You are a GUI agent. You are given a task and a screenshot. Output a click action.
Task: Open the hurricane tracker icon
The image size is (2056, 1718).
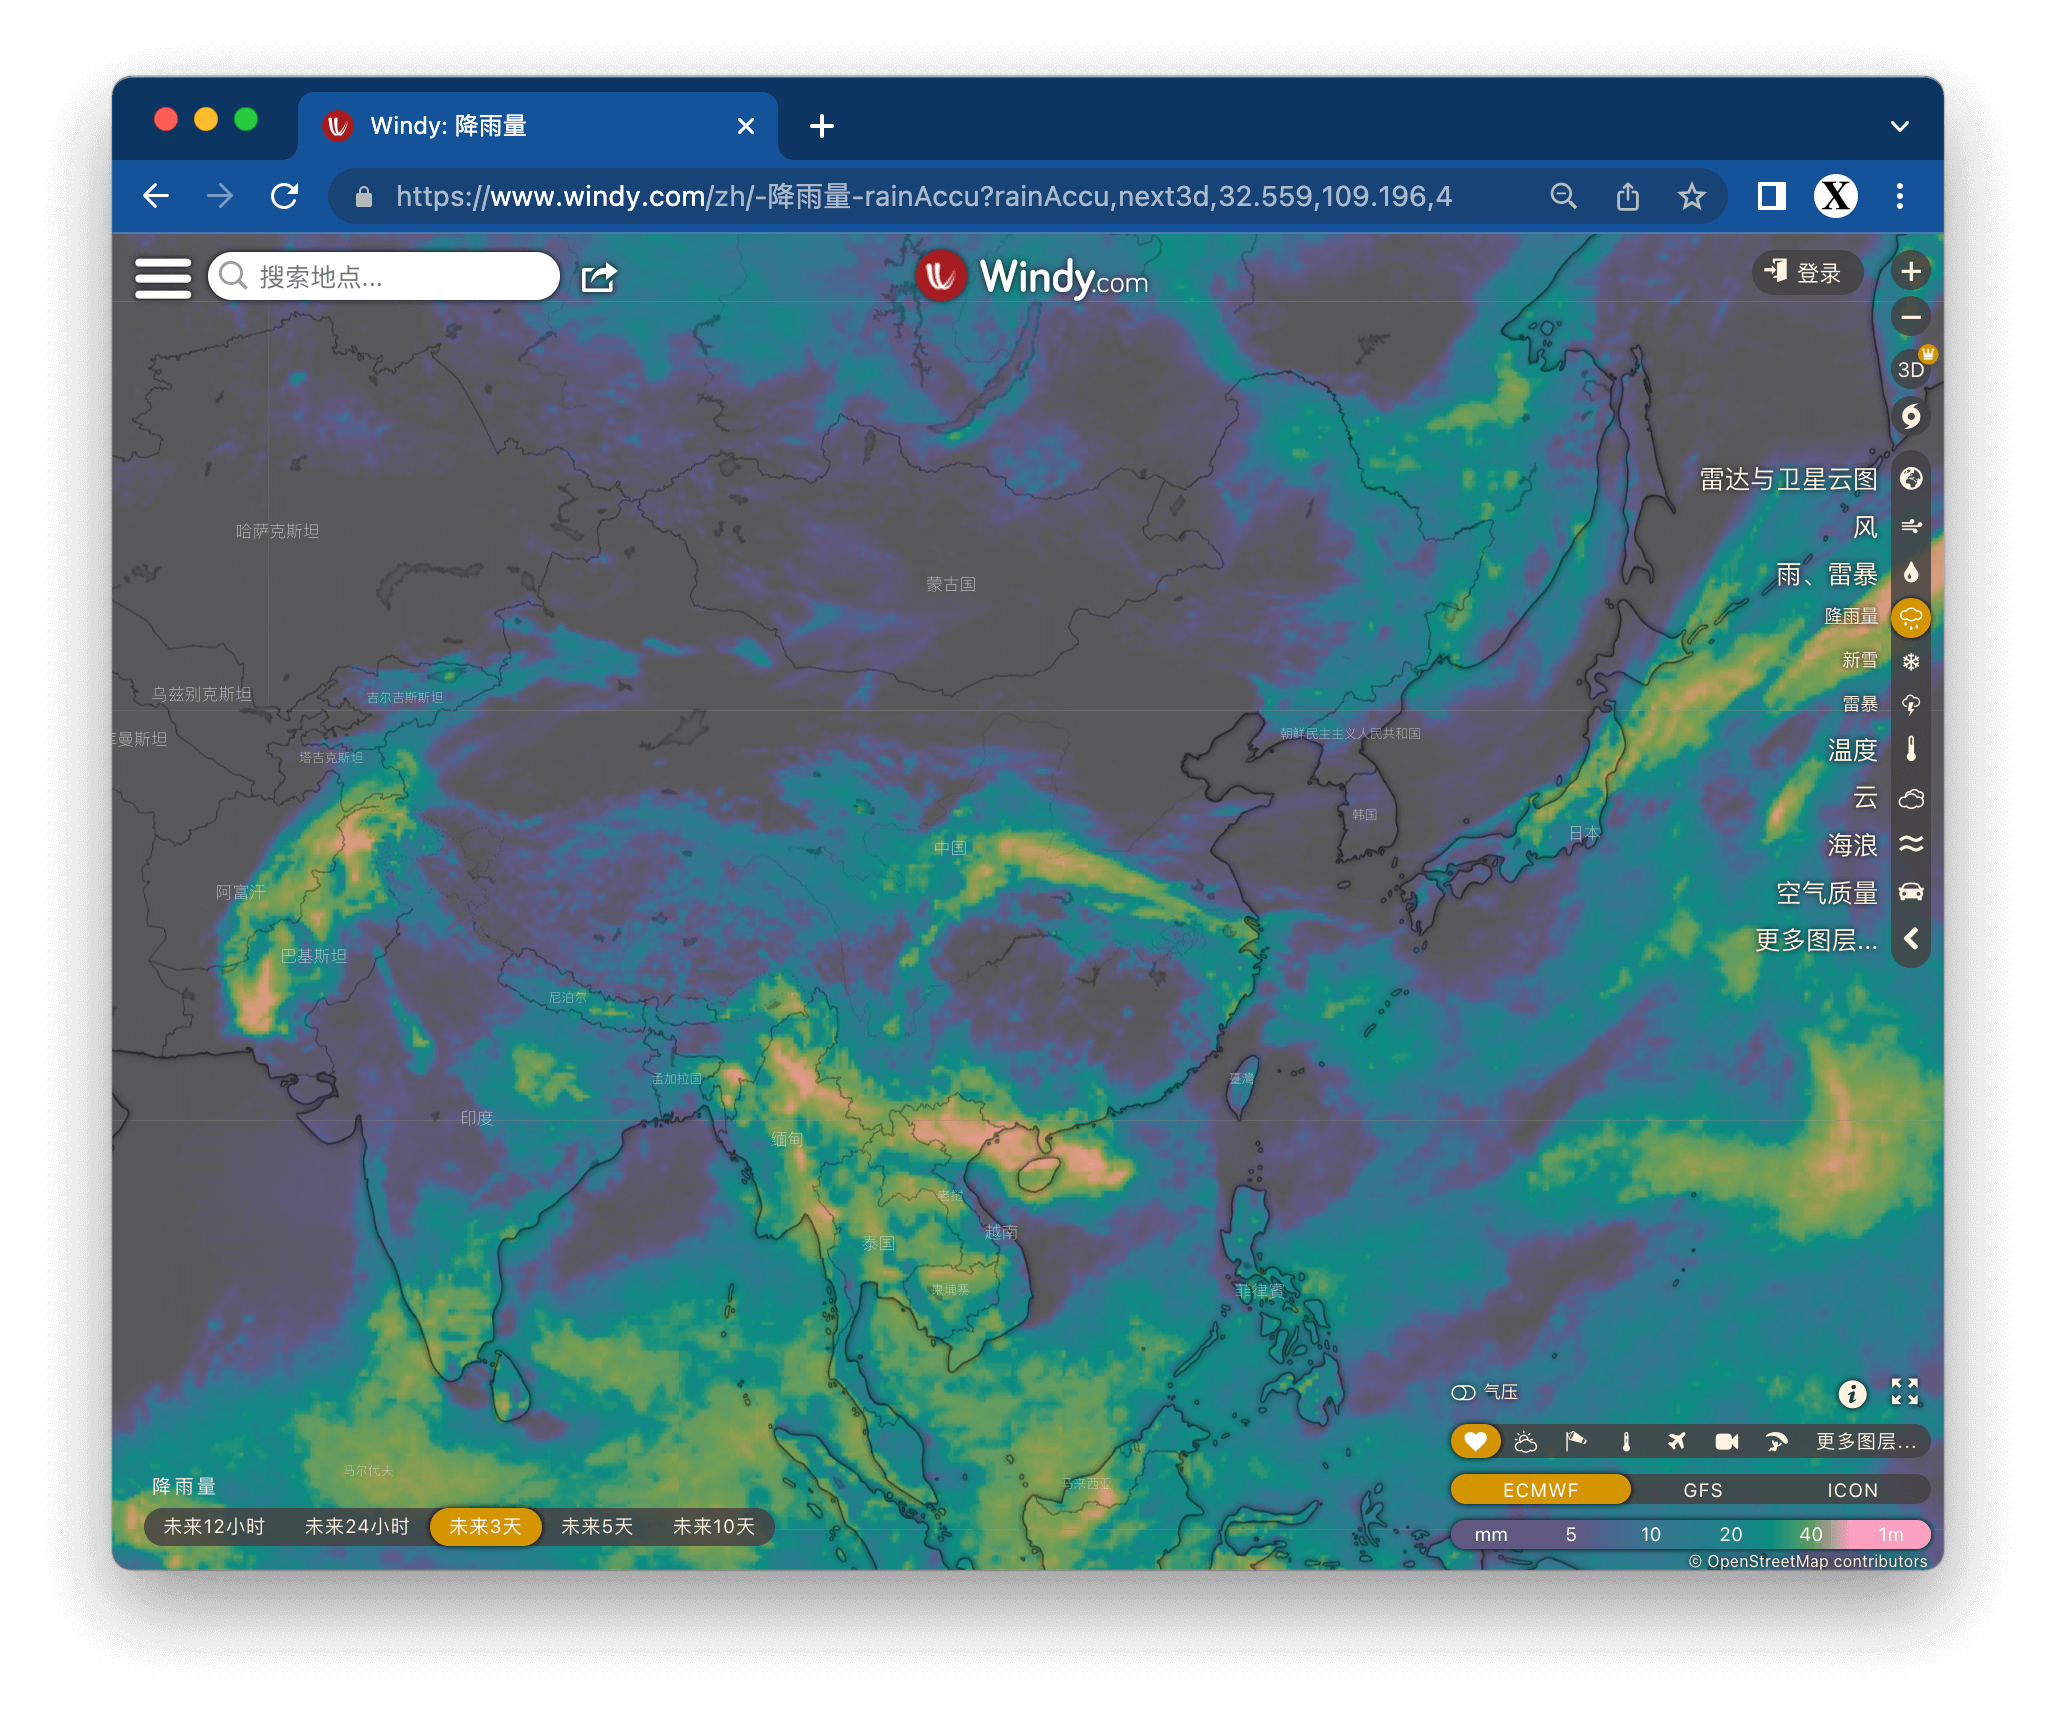pyautogui.click(x=1910, y=416)
